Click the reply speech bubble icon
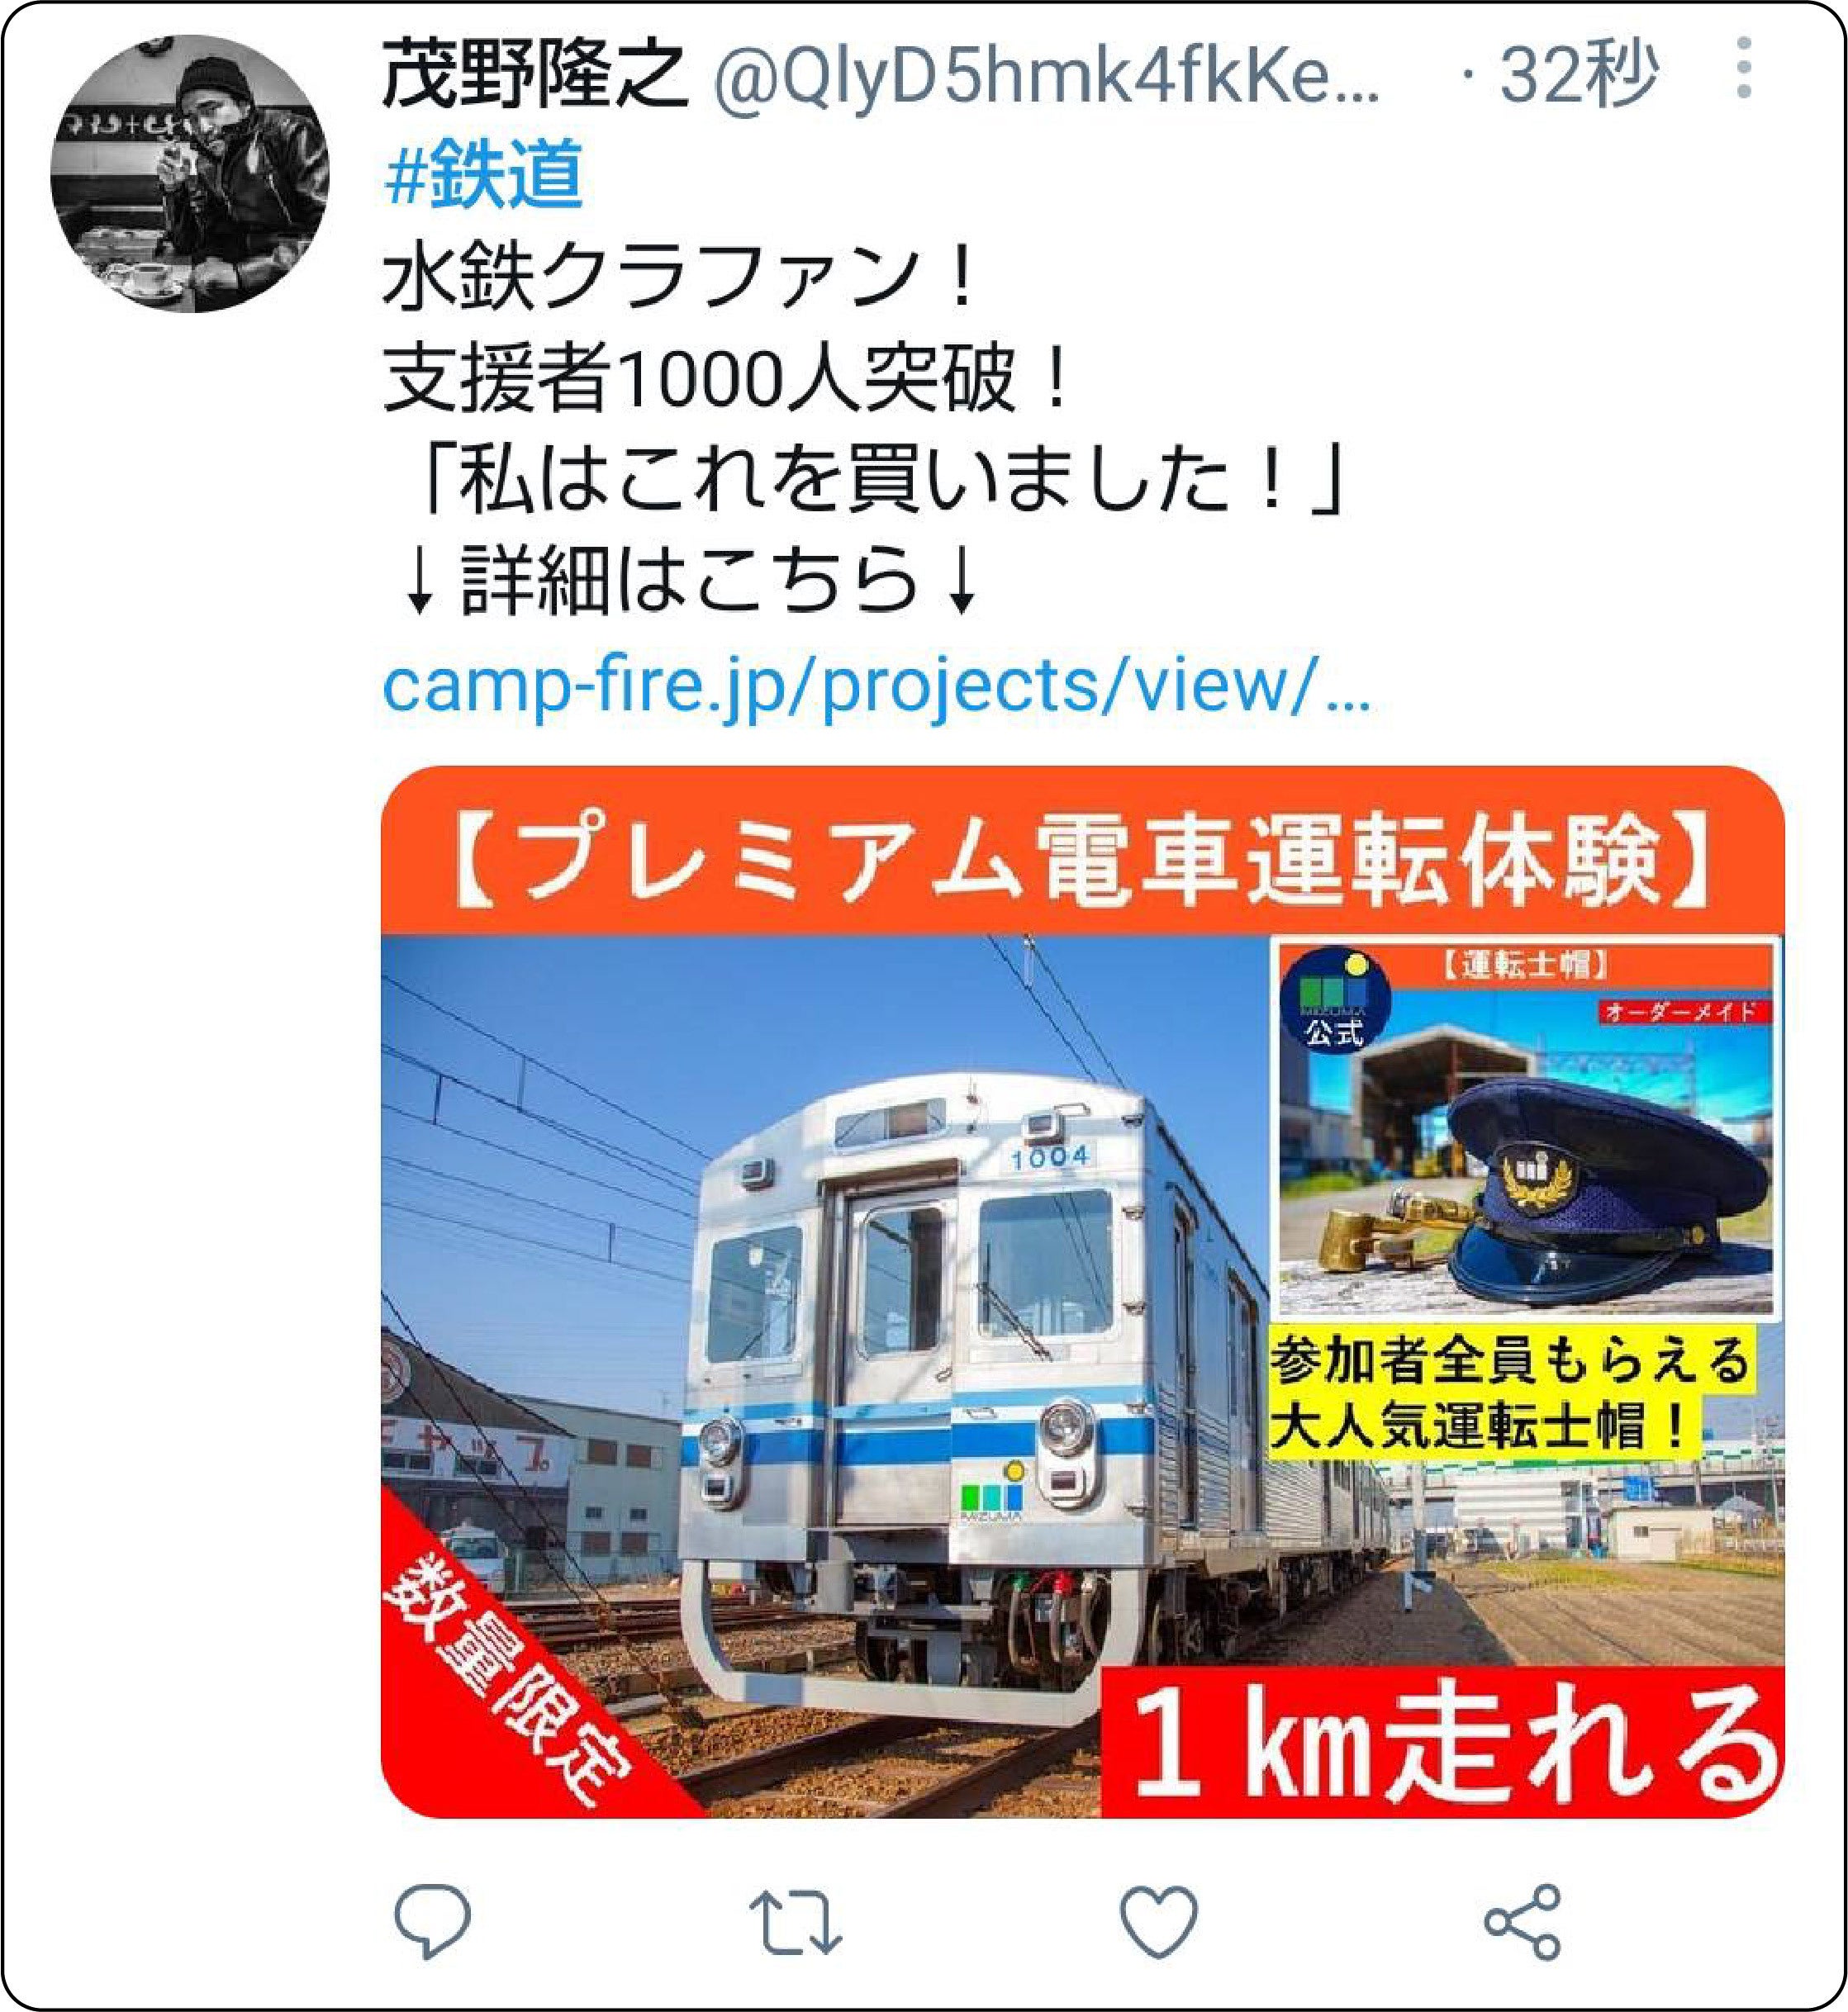 coord(432,1921)
